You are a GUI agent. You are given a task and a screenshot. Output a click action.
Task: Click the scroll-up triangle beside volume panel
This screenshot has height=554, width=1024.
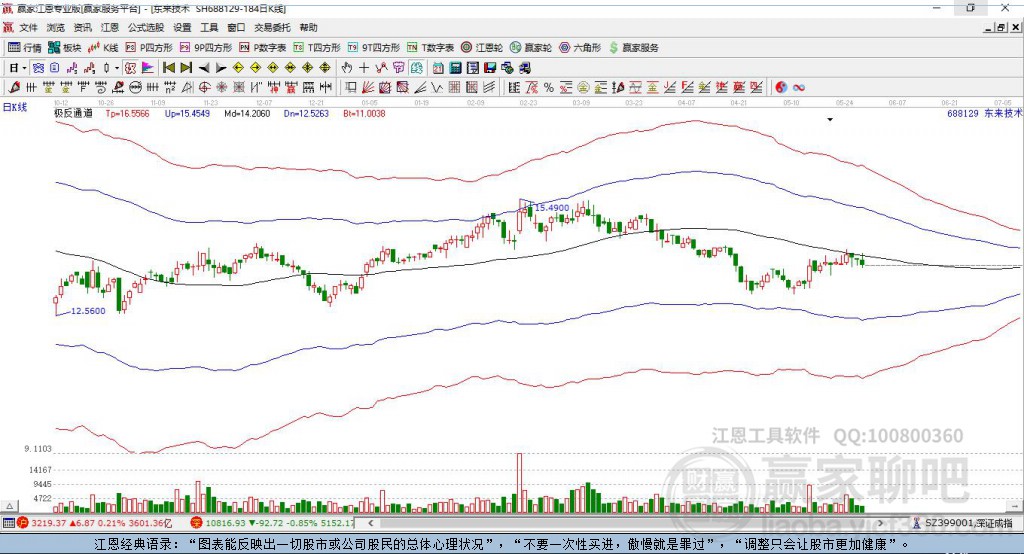tap(10, 506)
